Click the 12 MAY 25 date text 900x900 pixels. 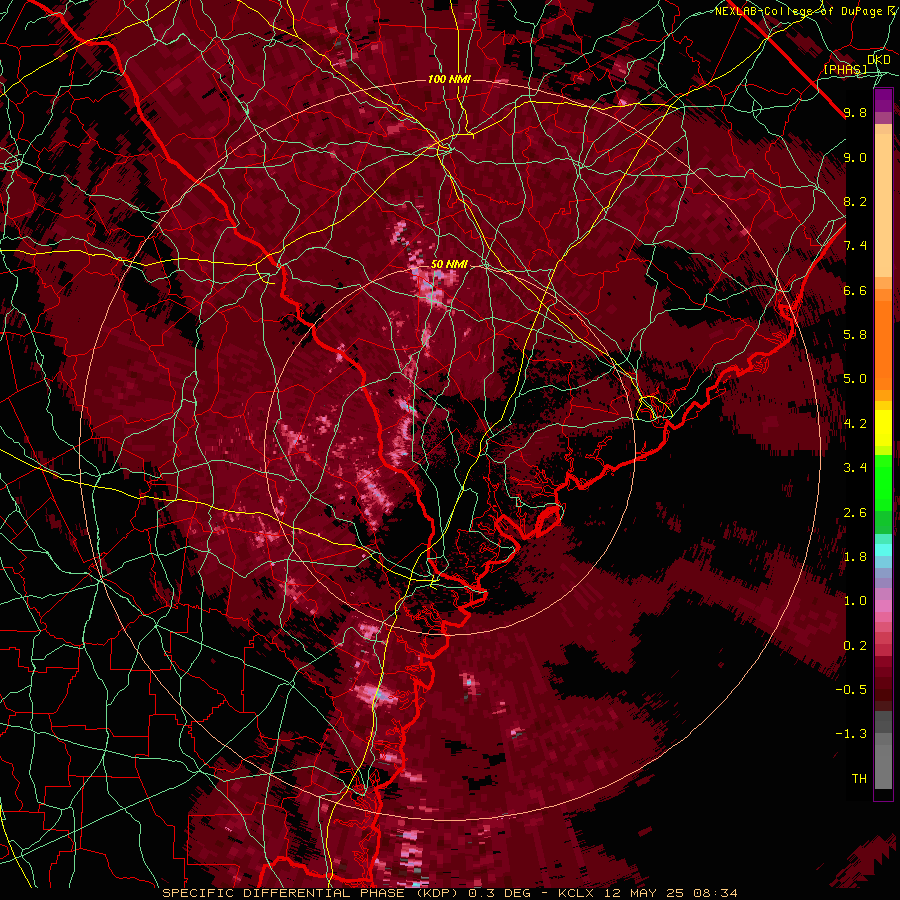click(x=646, y=893)
